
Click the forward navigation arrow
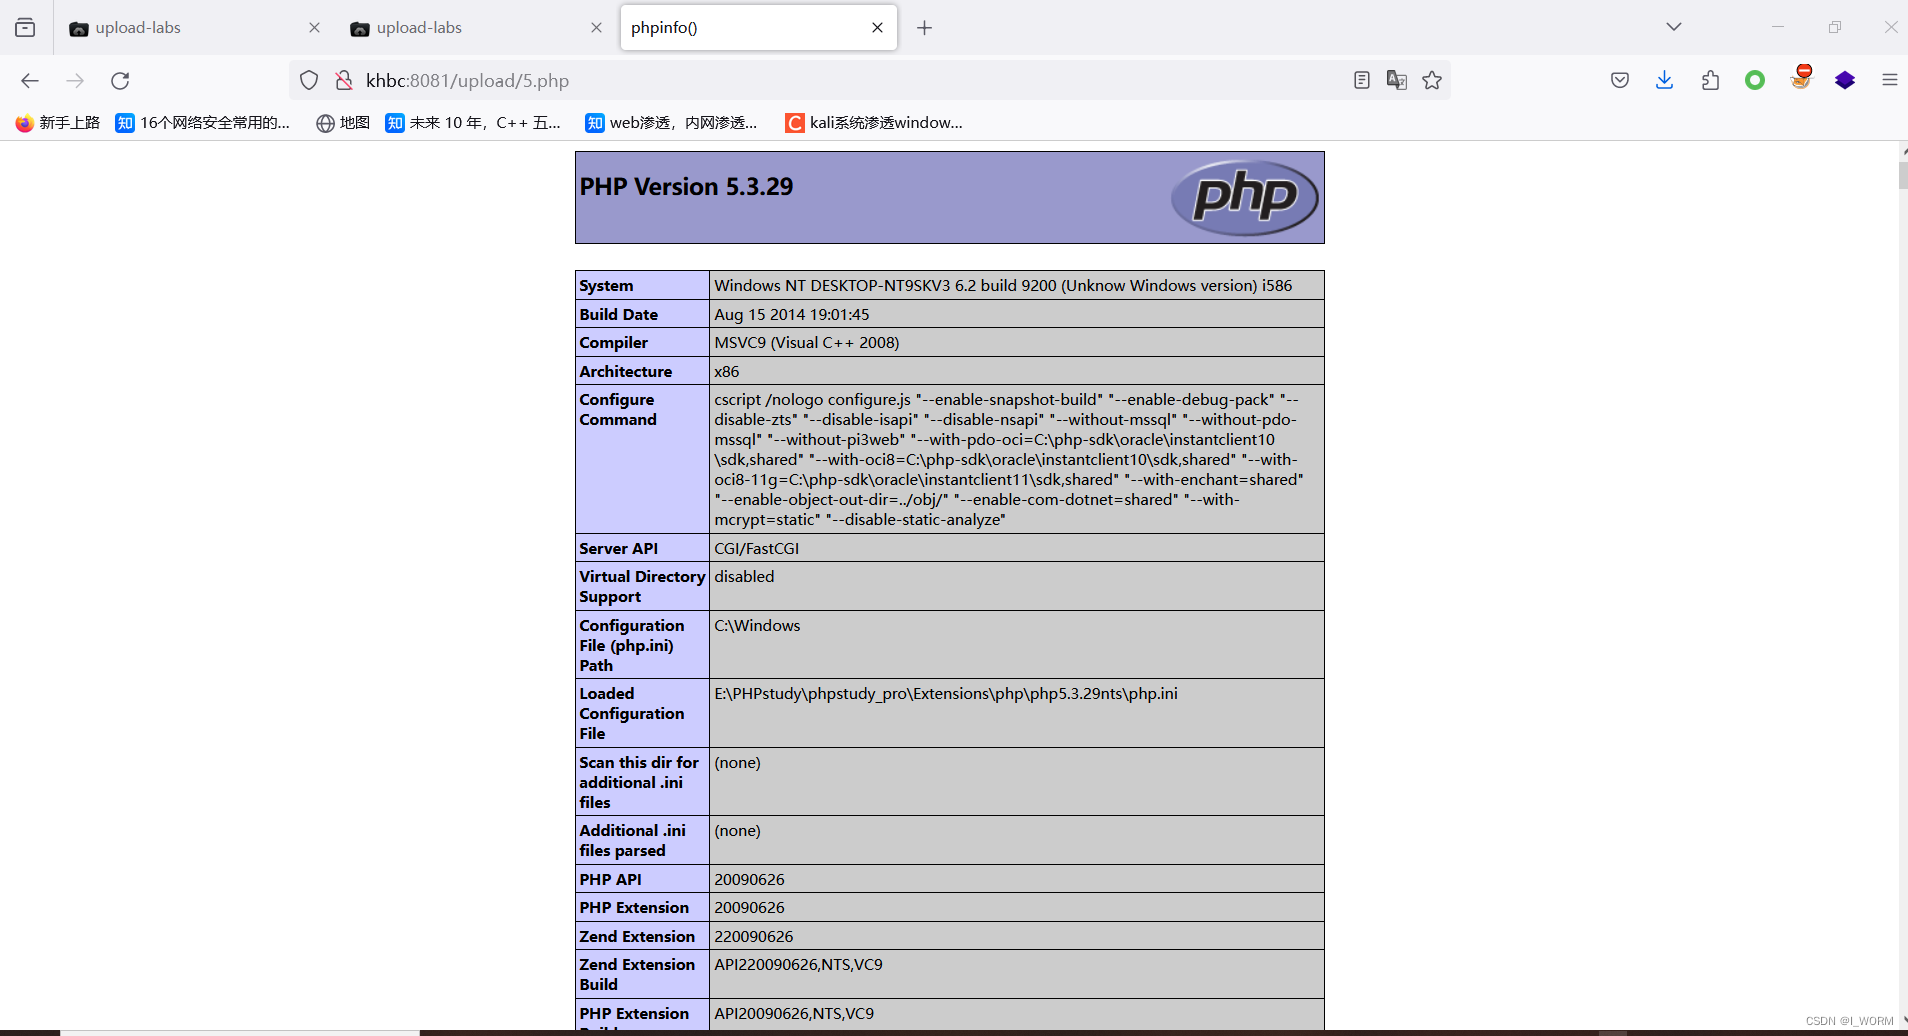pyautogui.click(x=75, y=81)
